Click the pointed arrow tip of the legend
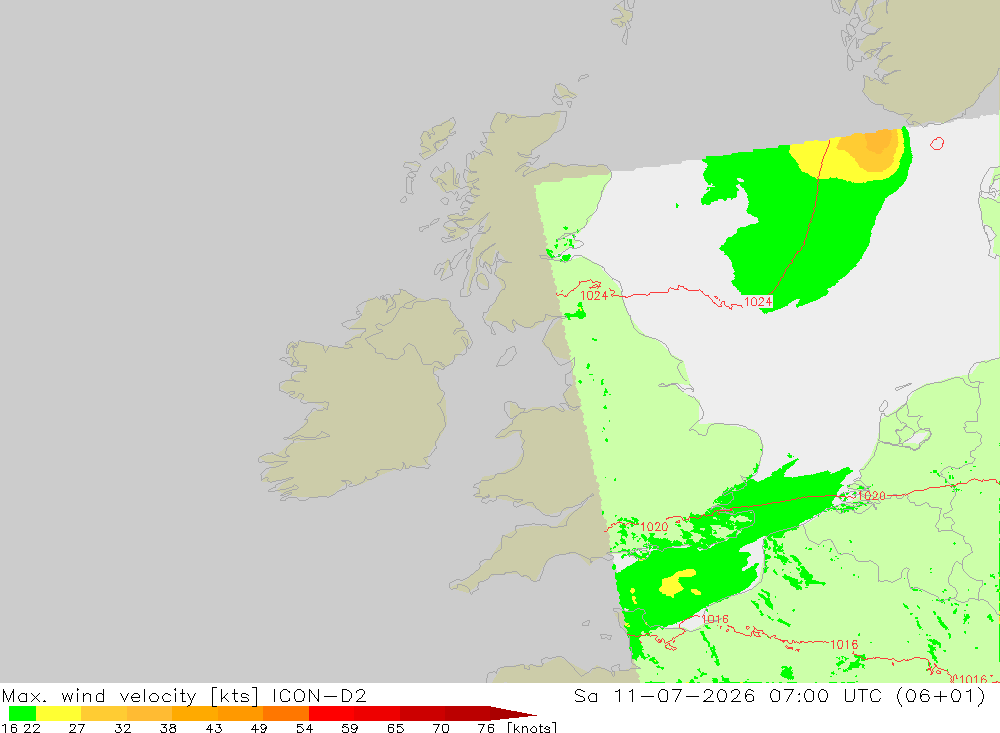 (x=514, y=714)
